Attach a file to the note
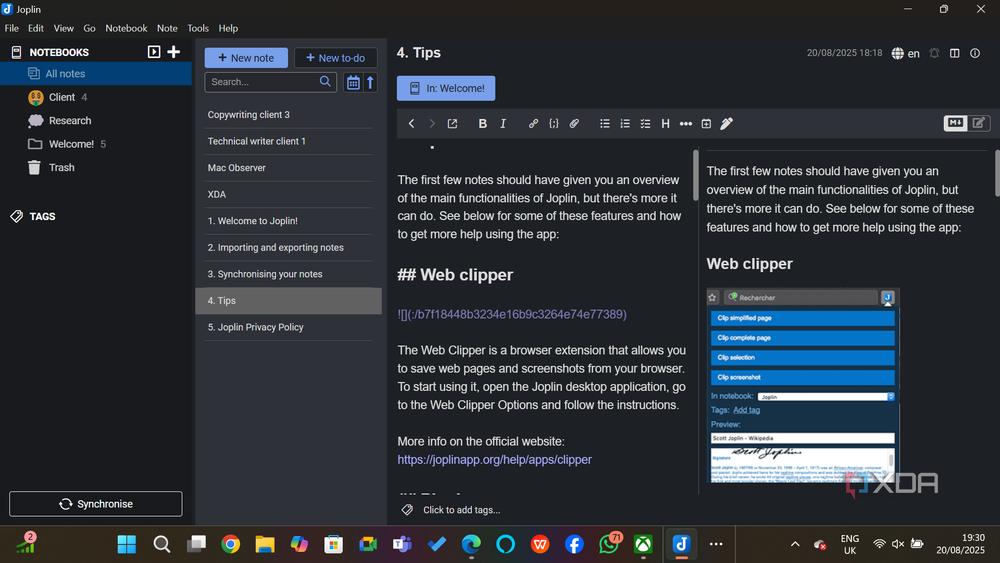Image resolution: width=1000 pixels, height=563 pixels. tap(574, 124)
